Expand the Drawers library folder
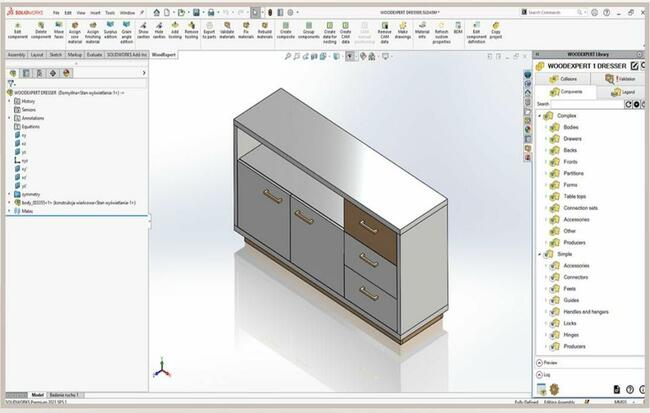The height and width of the screenshot is (413, 650). click(546, 139)
